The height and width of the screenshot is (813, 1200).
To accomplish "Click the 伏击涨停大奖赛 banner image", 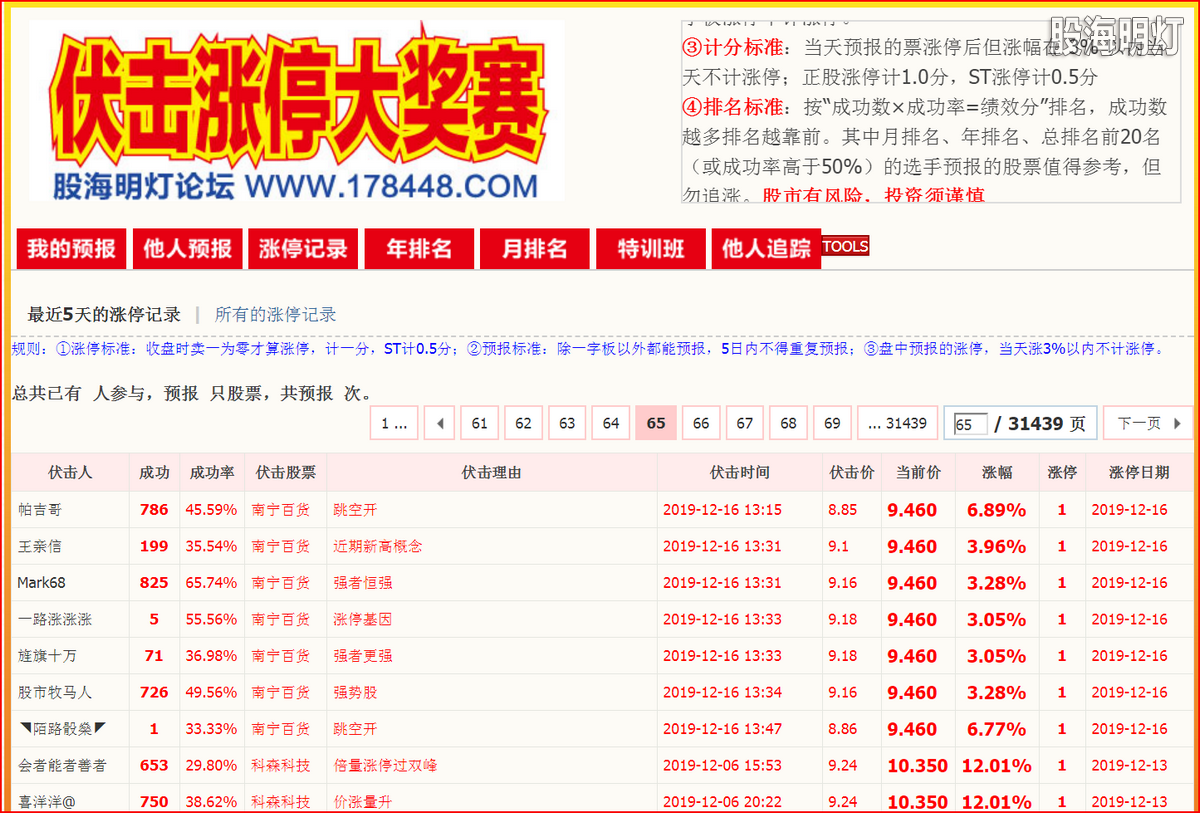I will click(x=297, y=109).
